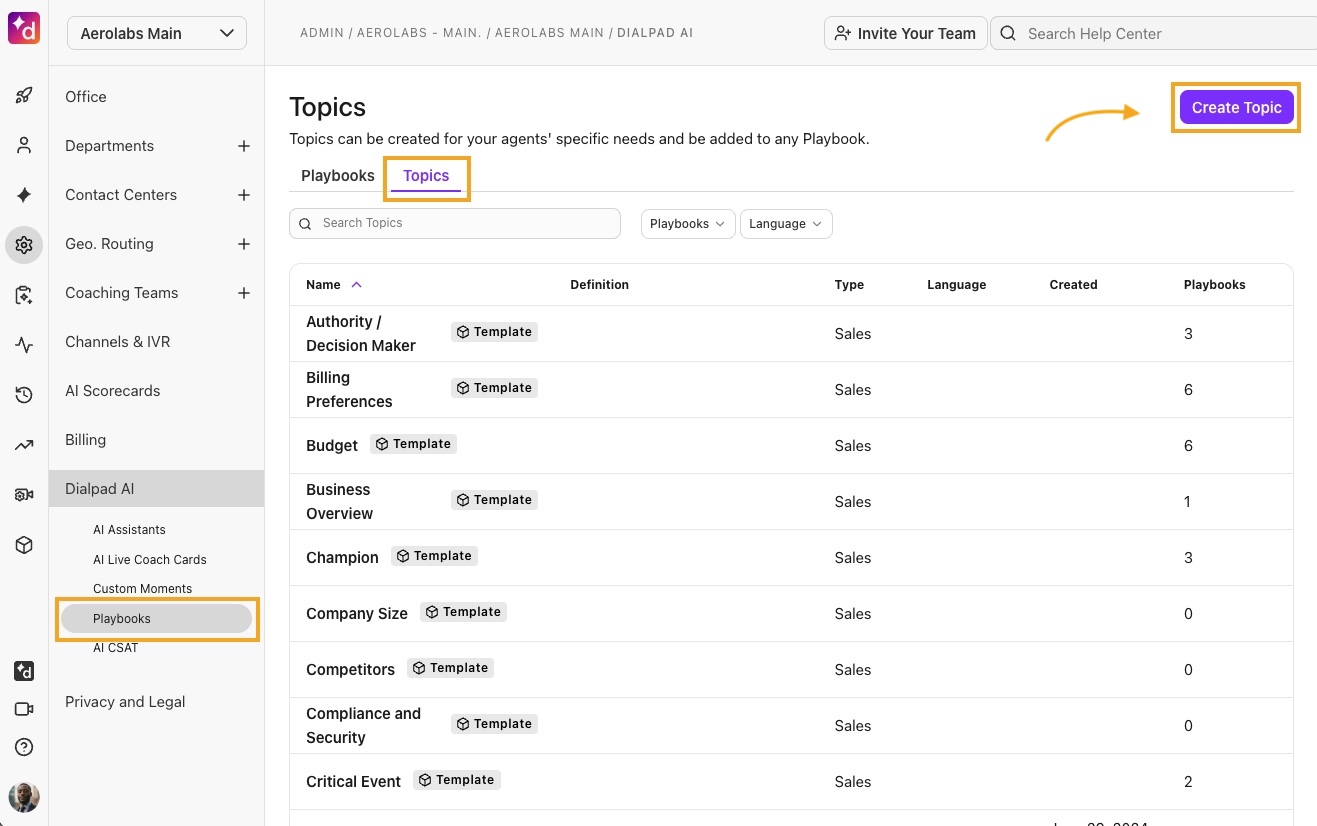Click the ADMIN breadcrumb link
This screenshot has width=1317, height=826.
point(321,33)
